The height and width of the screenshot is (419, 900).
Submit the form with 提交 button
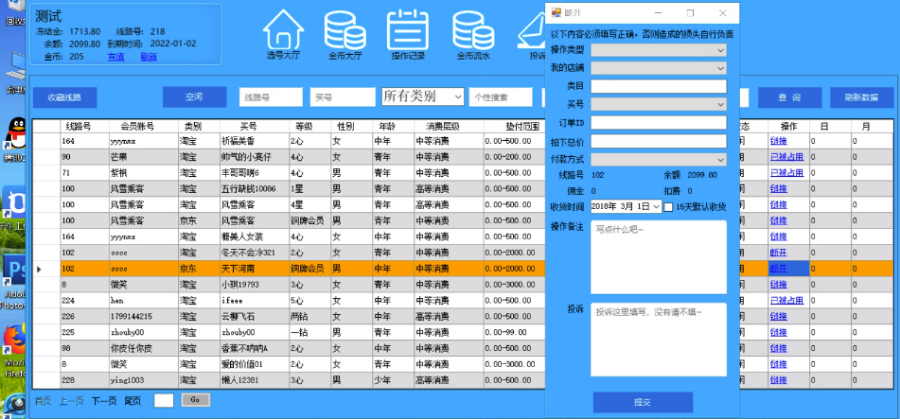tap(642, 402)
